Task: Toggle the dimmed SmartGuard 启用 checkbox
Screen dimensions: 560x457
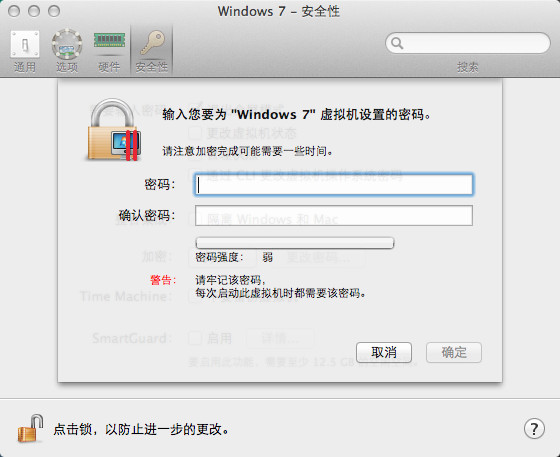Action: click(x=195, y=338)
